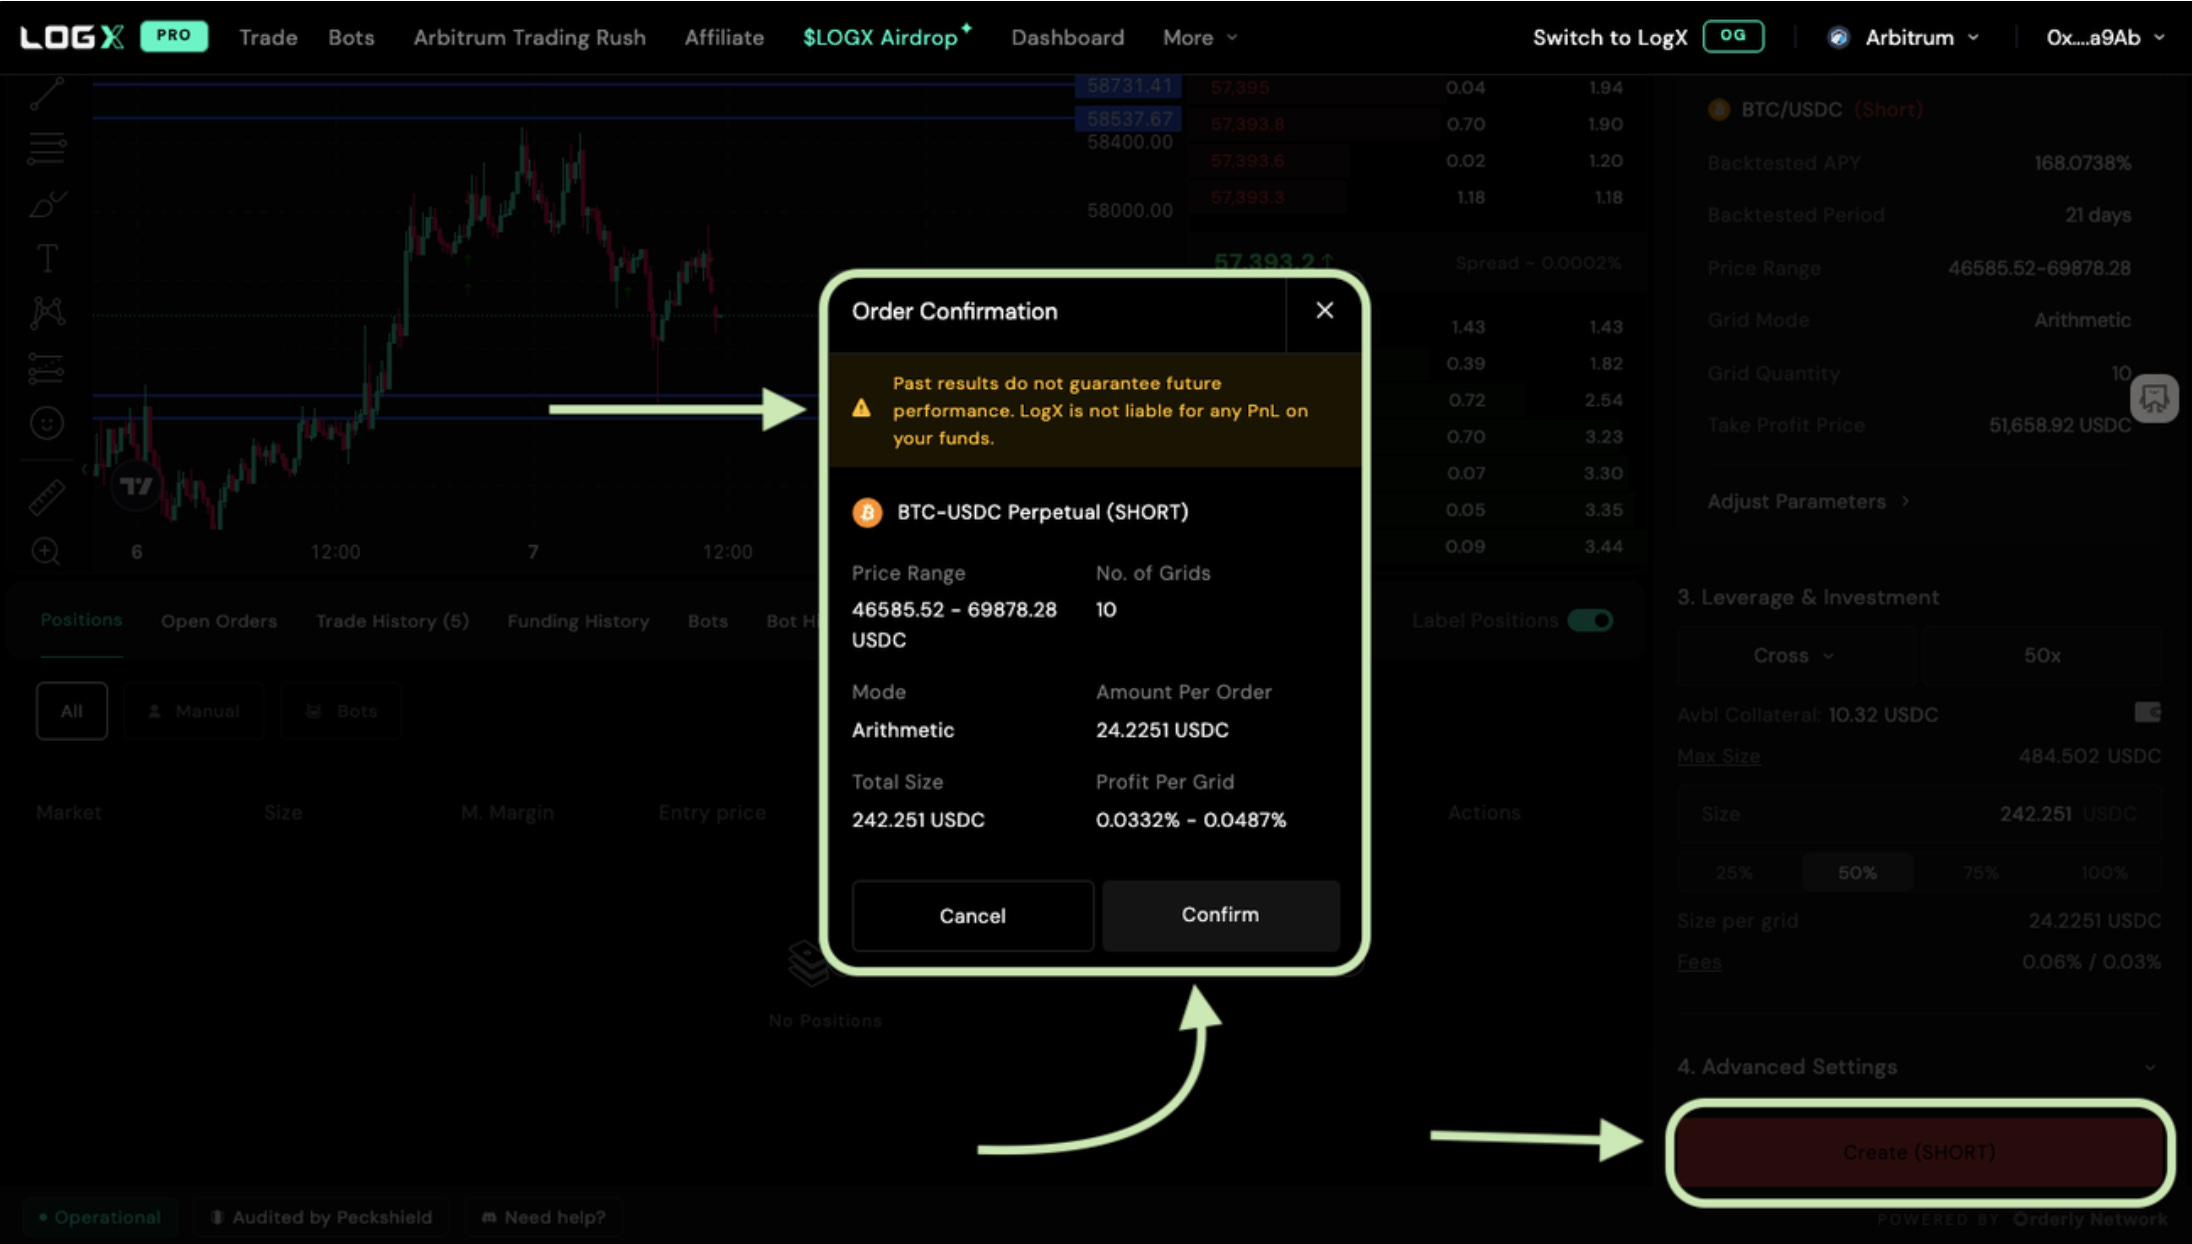The width and height of the screenshot is (2192, 1244).
Task: Select the trend line drawing tool
Action: point(46,93)
